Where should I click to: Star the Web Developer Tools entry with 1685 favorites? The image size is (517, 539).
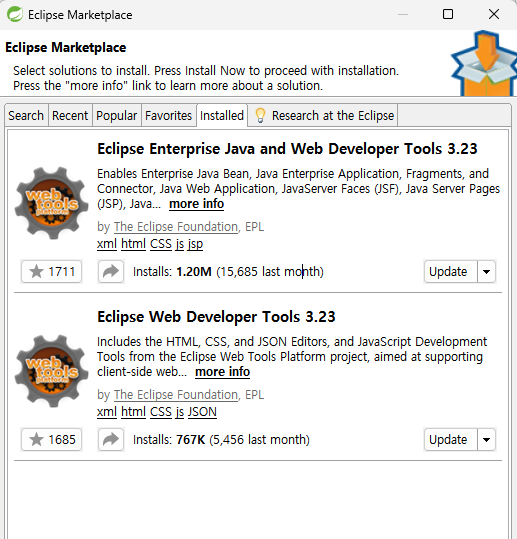tap(52, 439)
